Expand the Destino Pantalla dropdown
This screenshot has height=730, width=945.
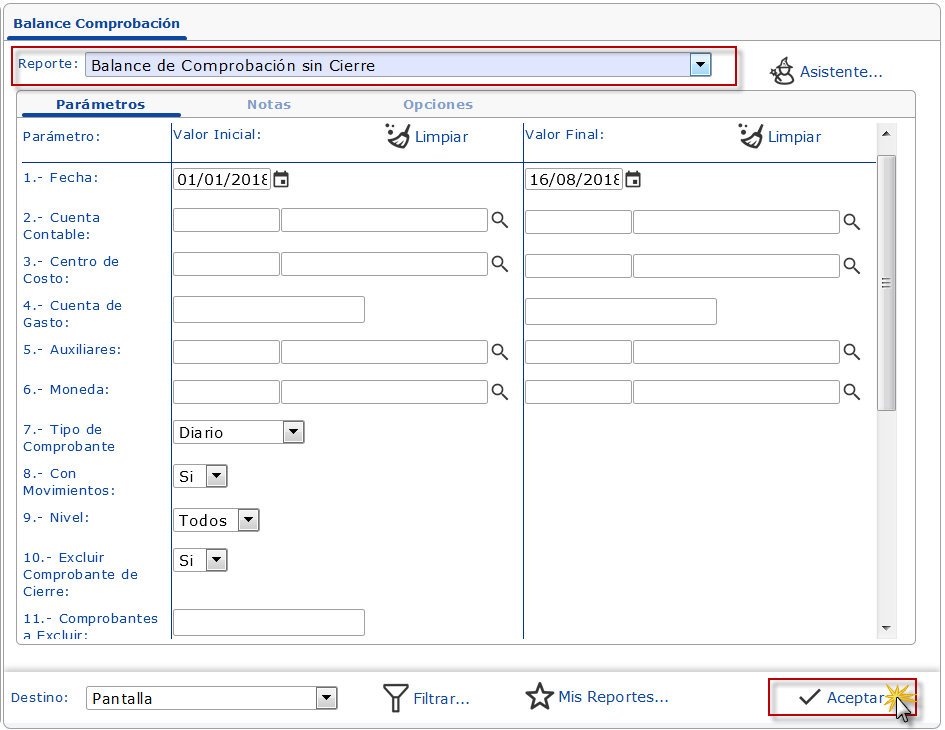(x=326, y=698)
